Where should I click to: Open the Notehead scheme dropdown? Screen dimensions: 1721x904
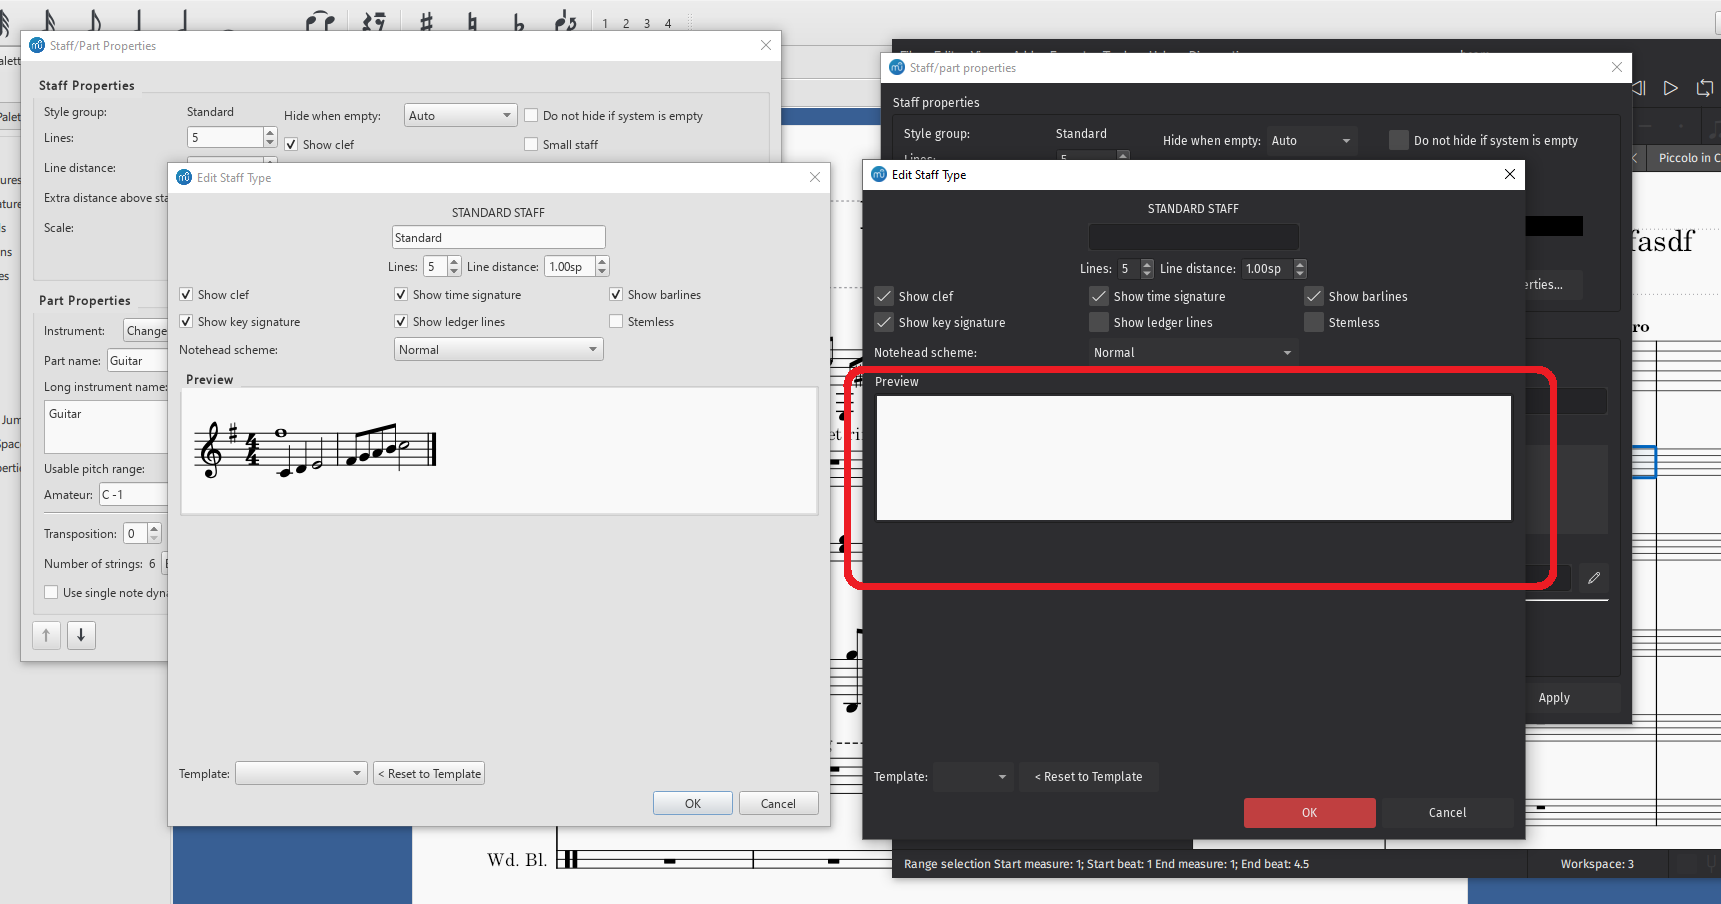pos(498,349)
